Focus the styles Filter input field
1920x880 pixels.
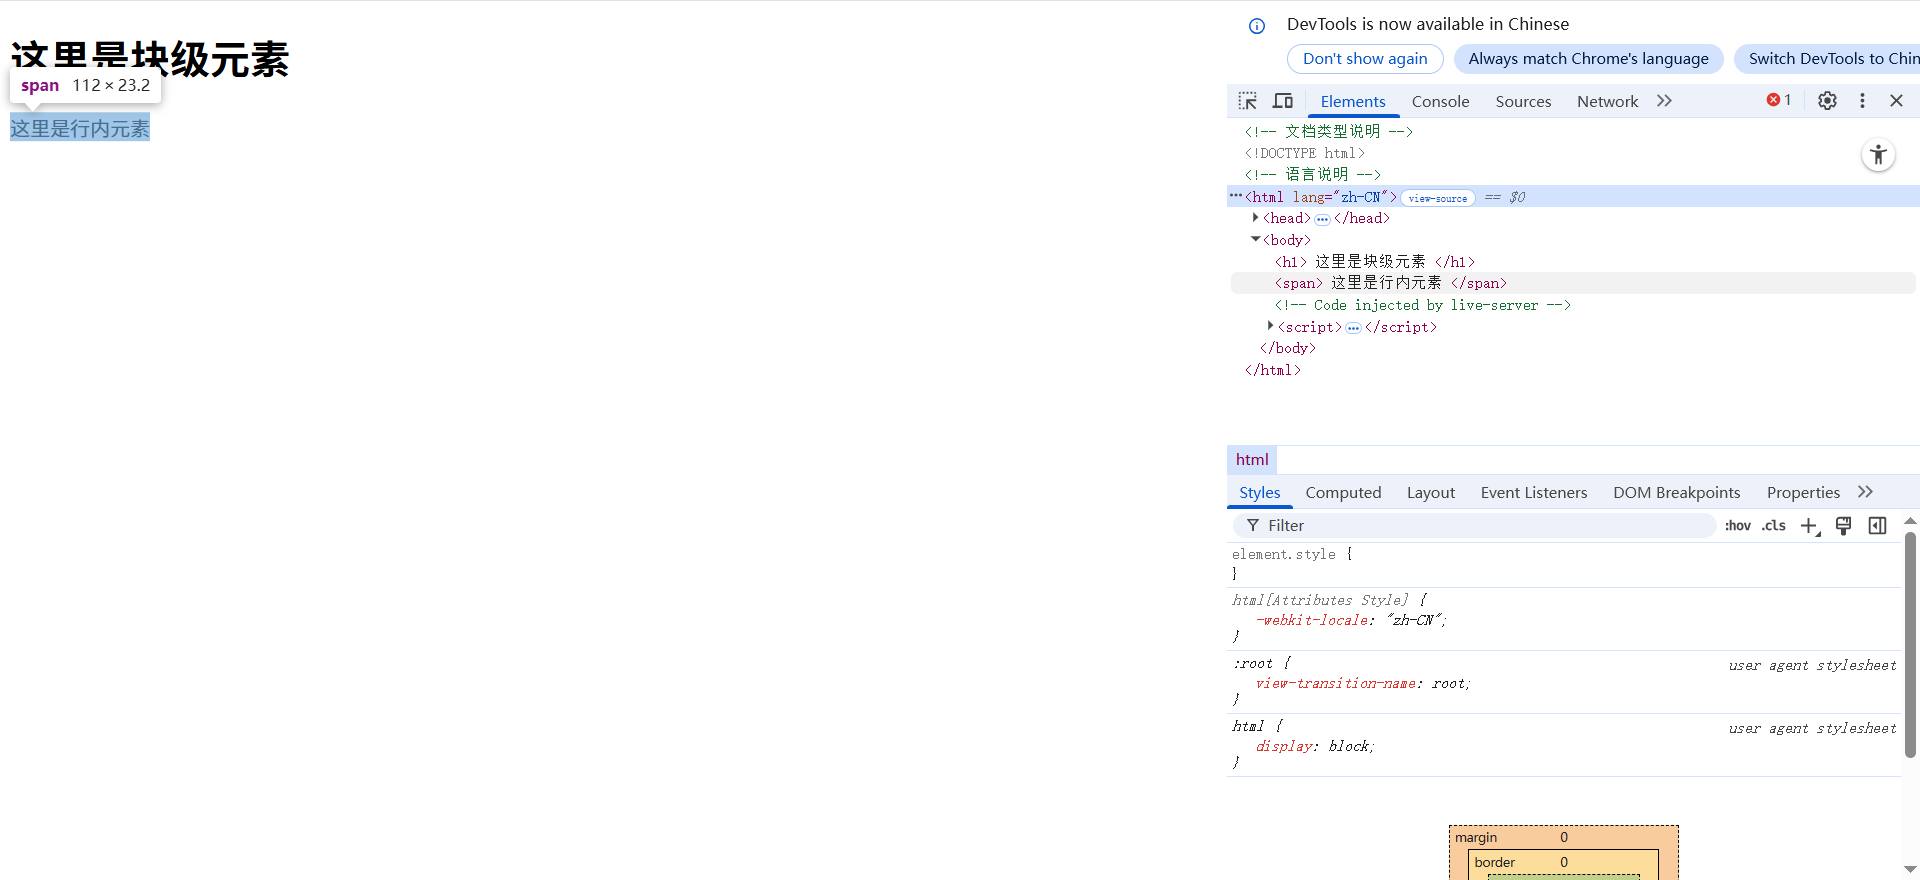point(1474,526)
